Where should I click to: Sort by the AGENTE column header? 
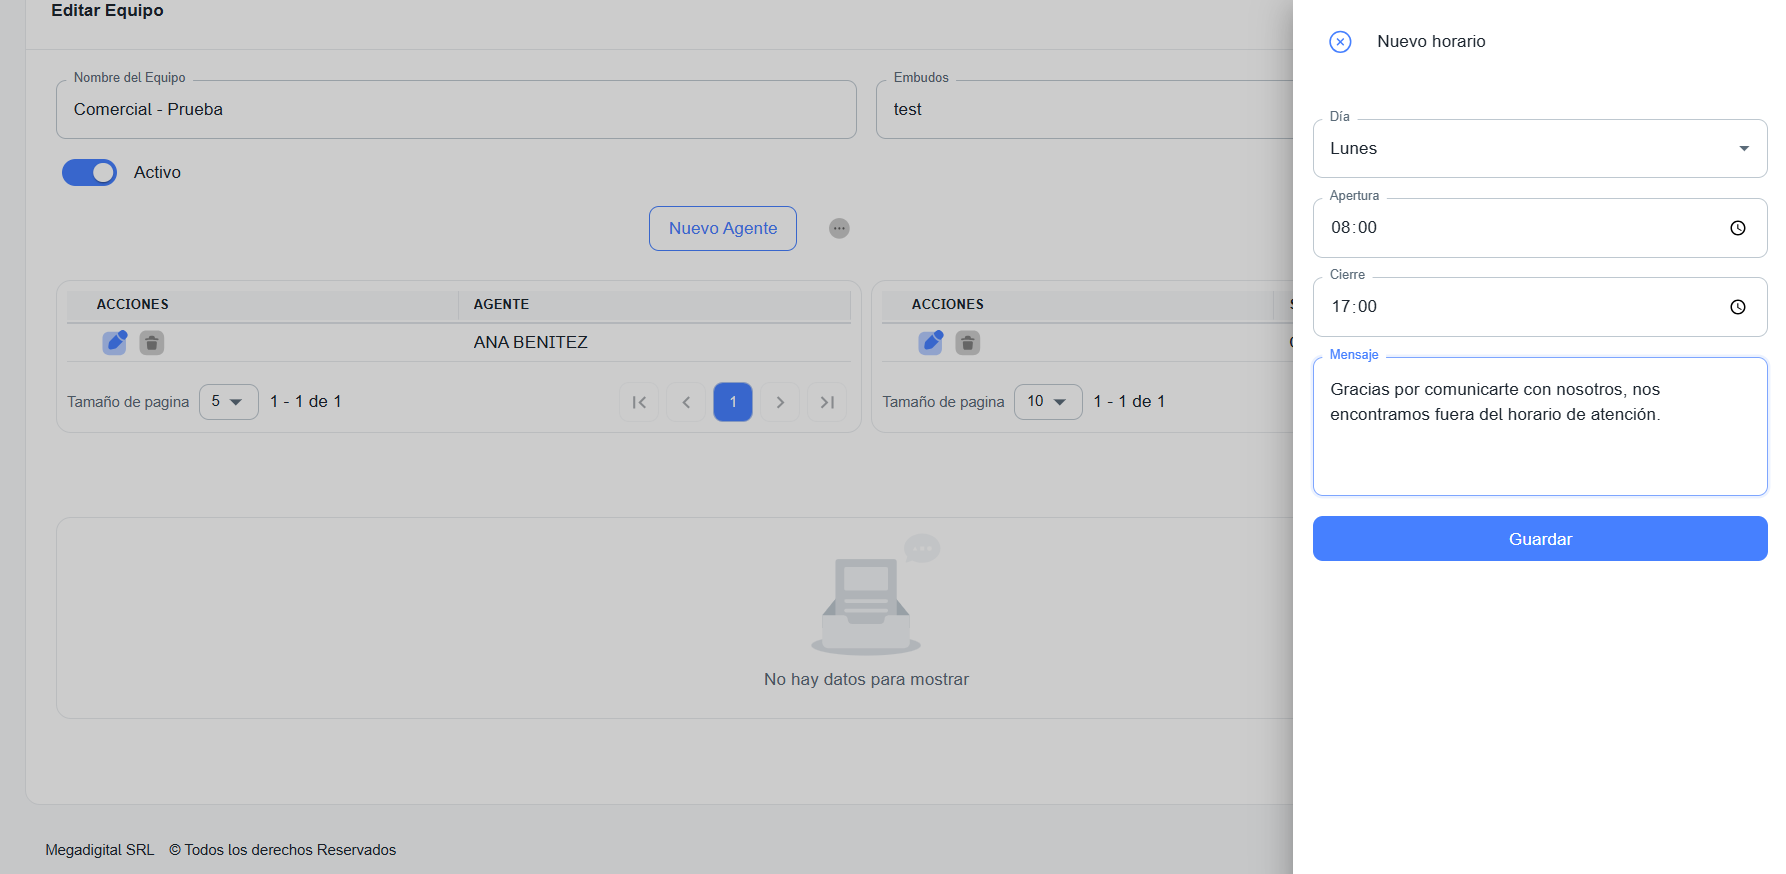click(501, 305)
